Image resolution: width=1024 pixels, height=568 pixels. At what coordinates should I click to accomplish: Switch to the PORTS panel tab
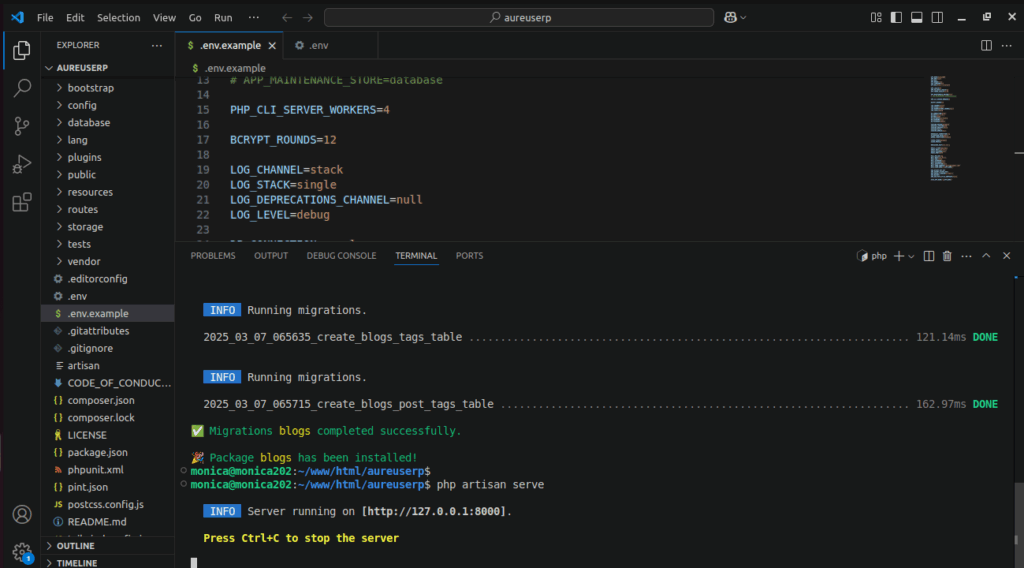tap(469, 256)
